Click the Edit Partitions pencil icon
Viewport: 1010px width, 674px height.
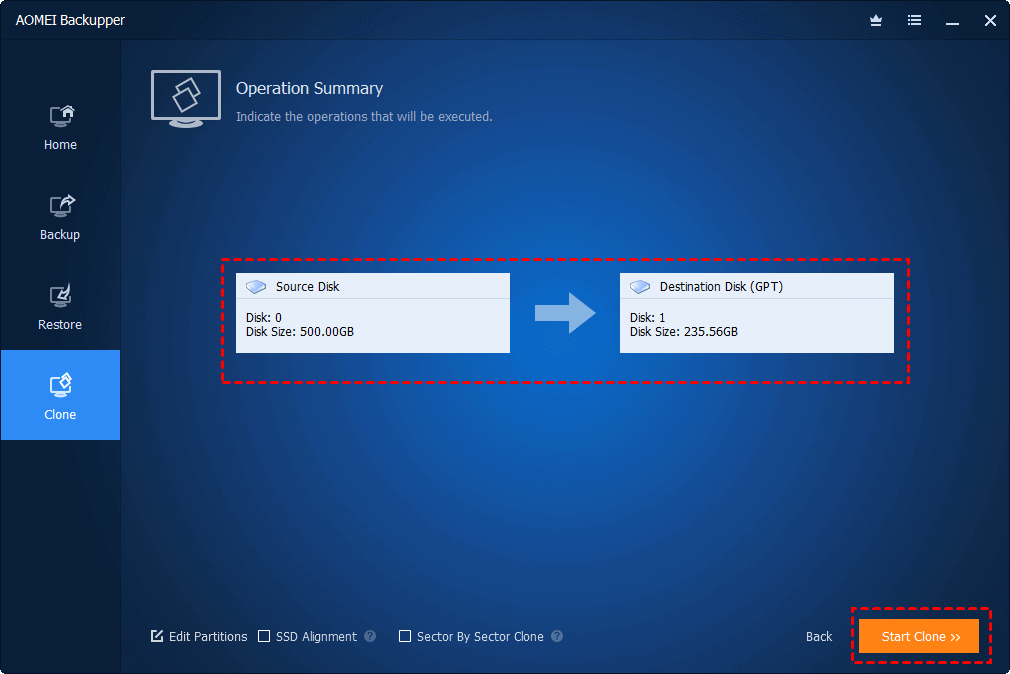coord(157,636)
